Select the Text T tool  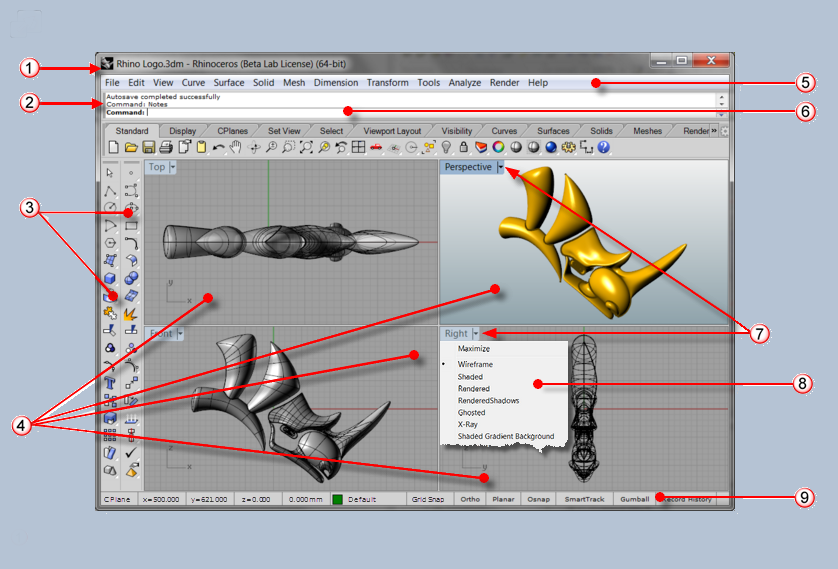tap(110, 383)
